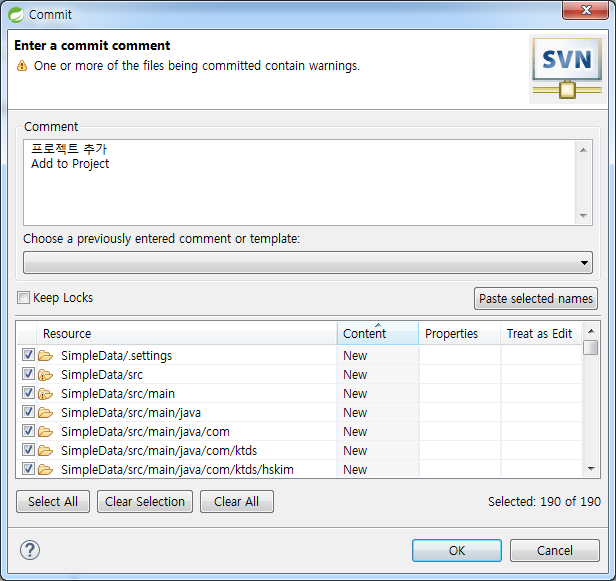
Task: Click the warning folder icon for SimpleData/src/main
Action: coord(46,394)
